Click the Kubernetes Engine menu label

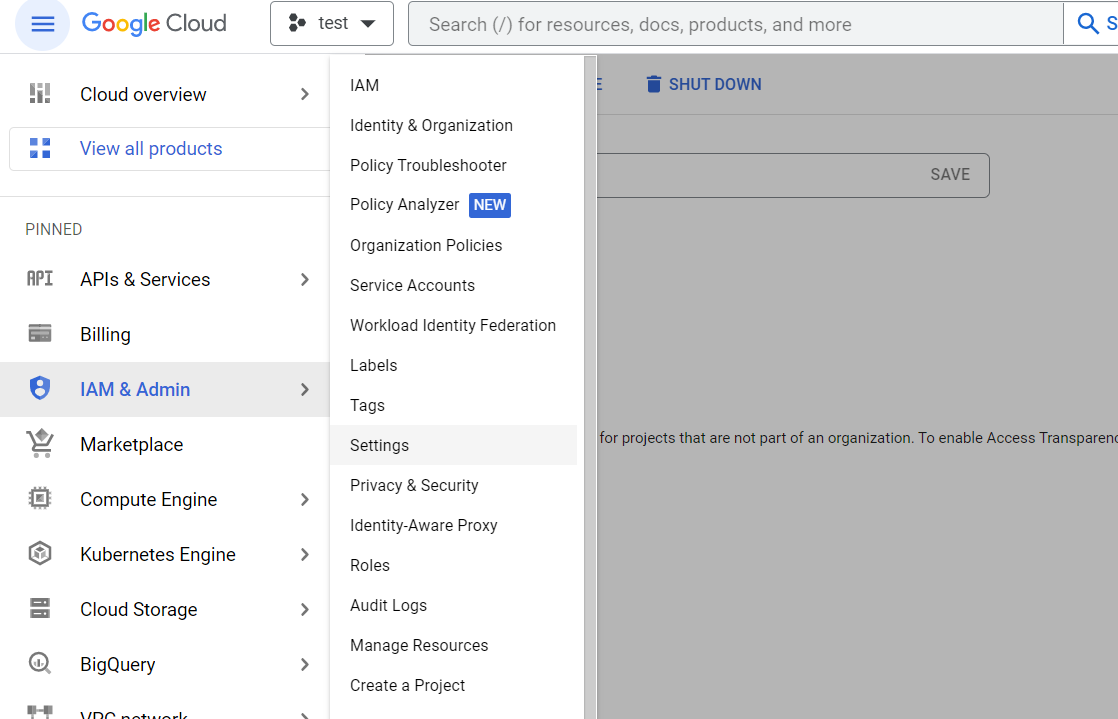coord(158,554)
